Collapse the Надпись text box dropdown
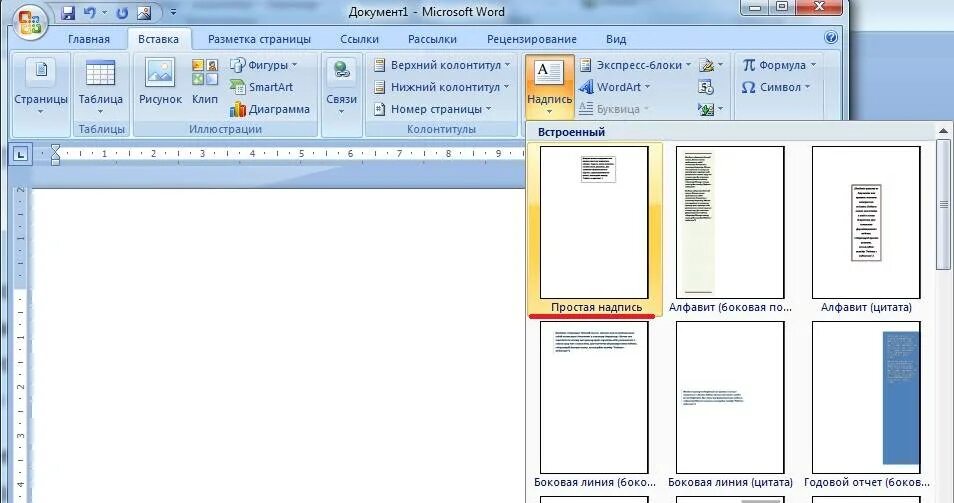The height and width of the screenshot is (503, 954). point(549,88)
